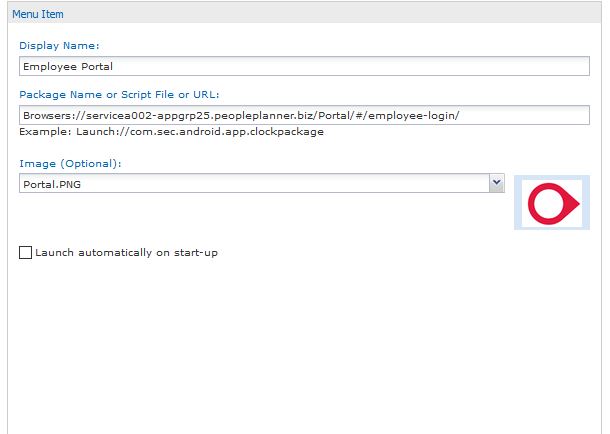Toggle Launch automatically on start-up checkbox
The image size is (610, 434).
pos(25,253)
